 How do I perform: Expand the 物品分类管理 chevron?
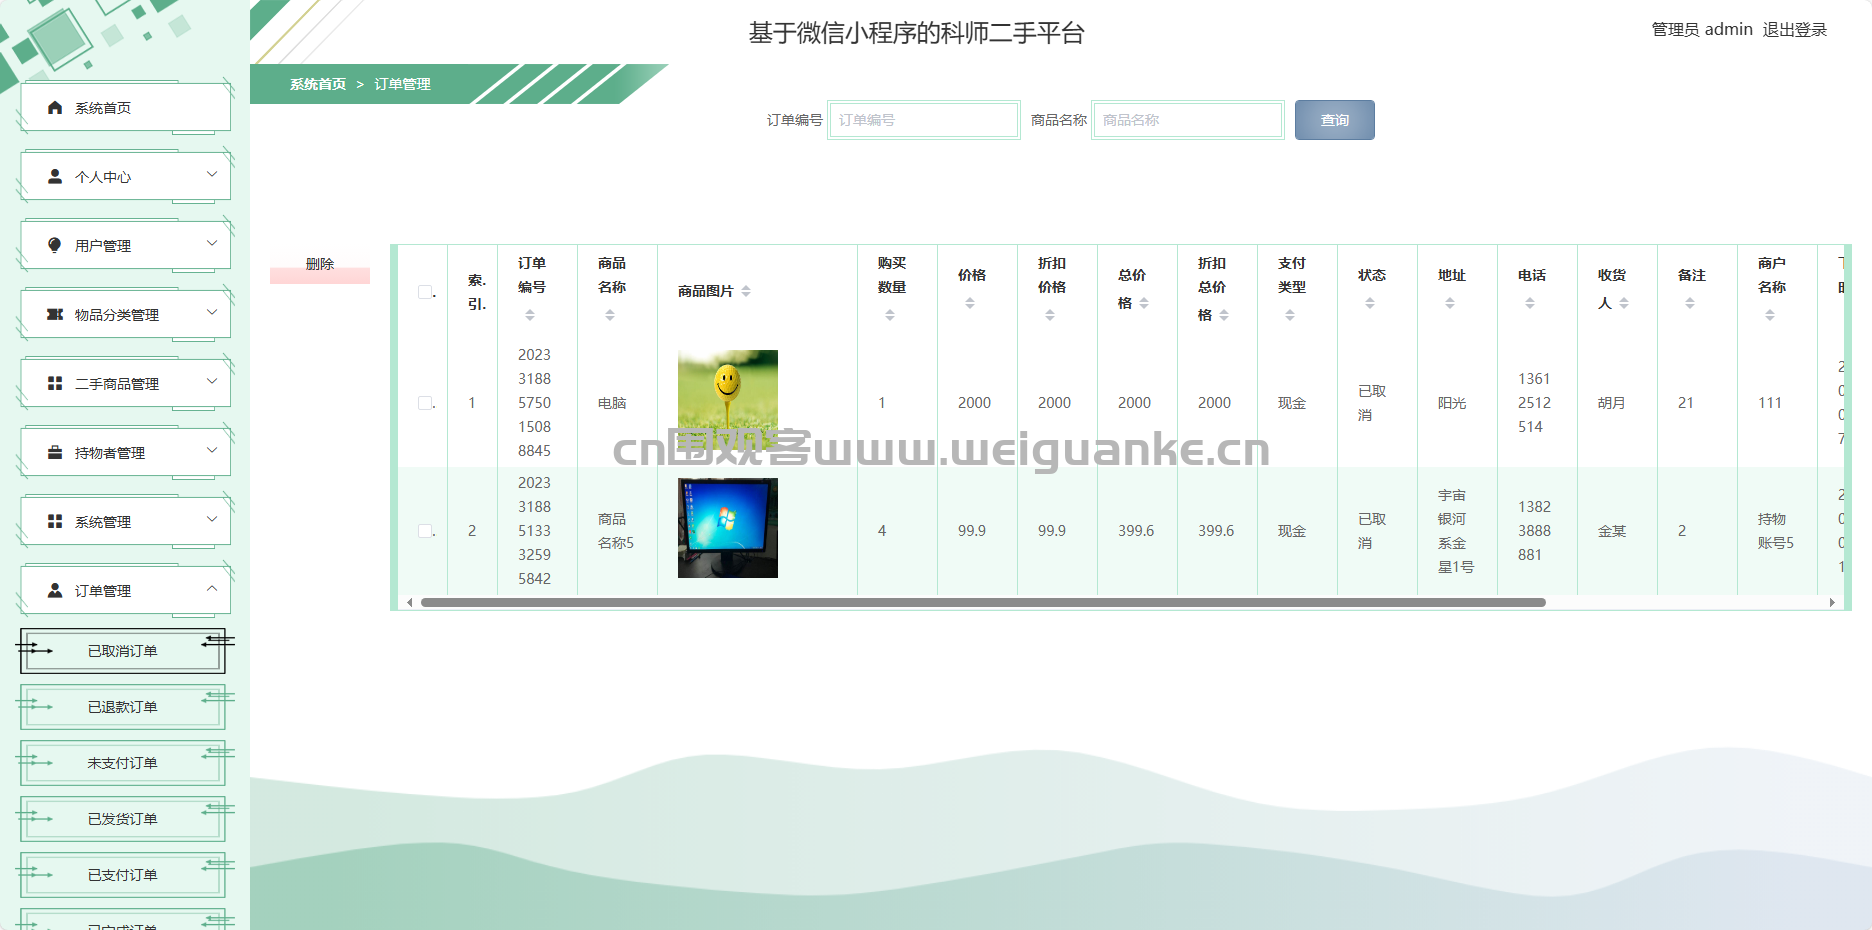(x=212, y=312)
